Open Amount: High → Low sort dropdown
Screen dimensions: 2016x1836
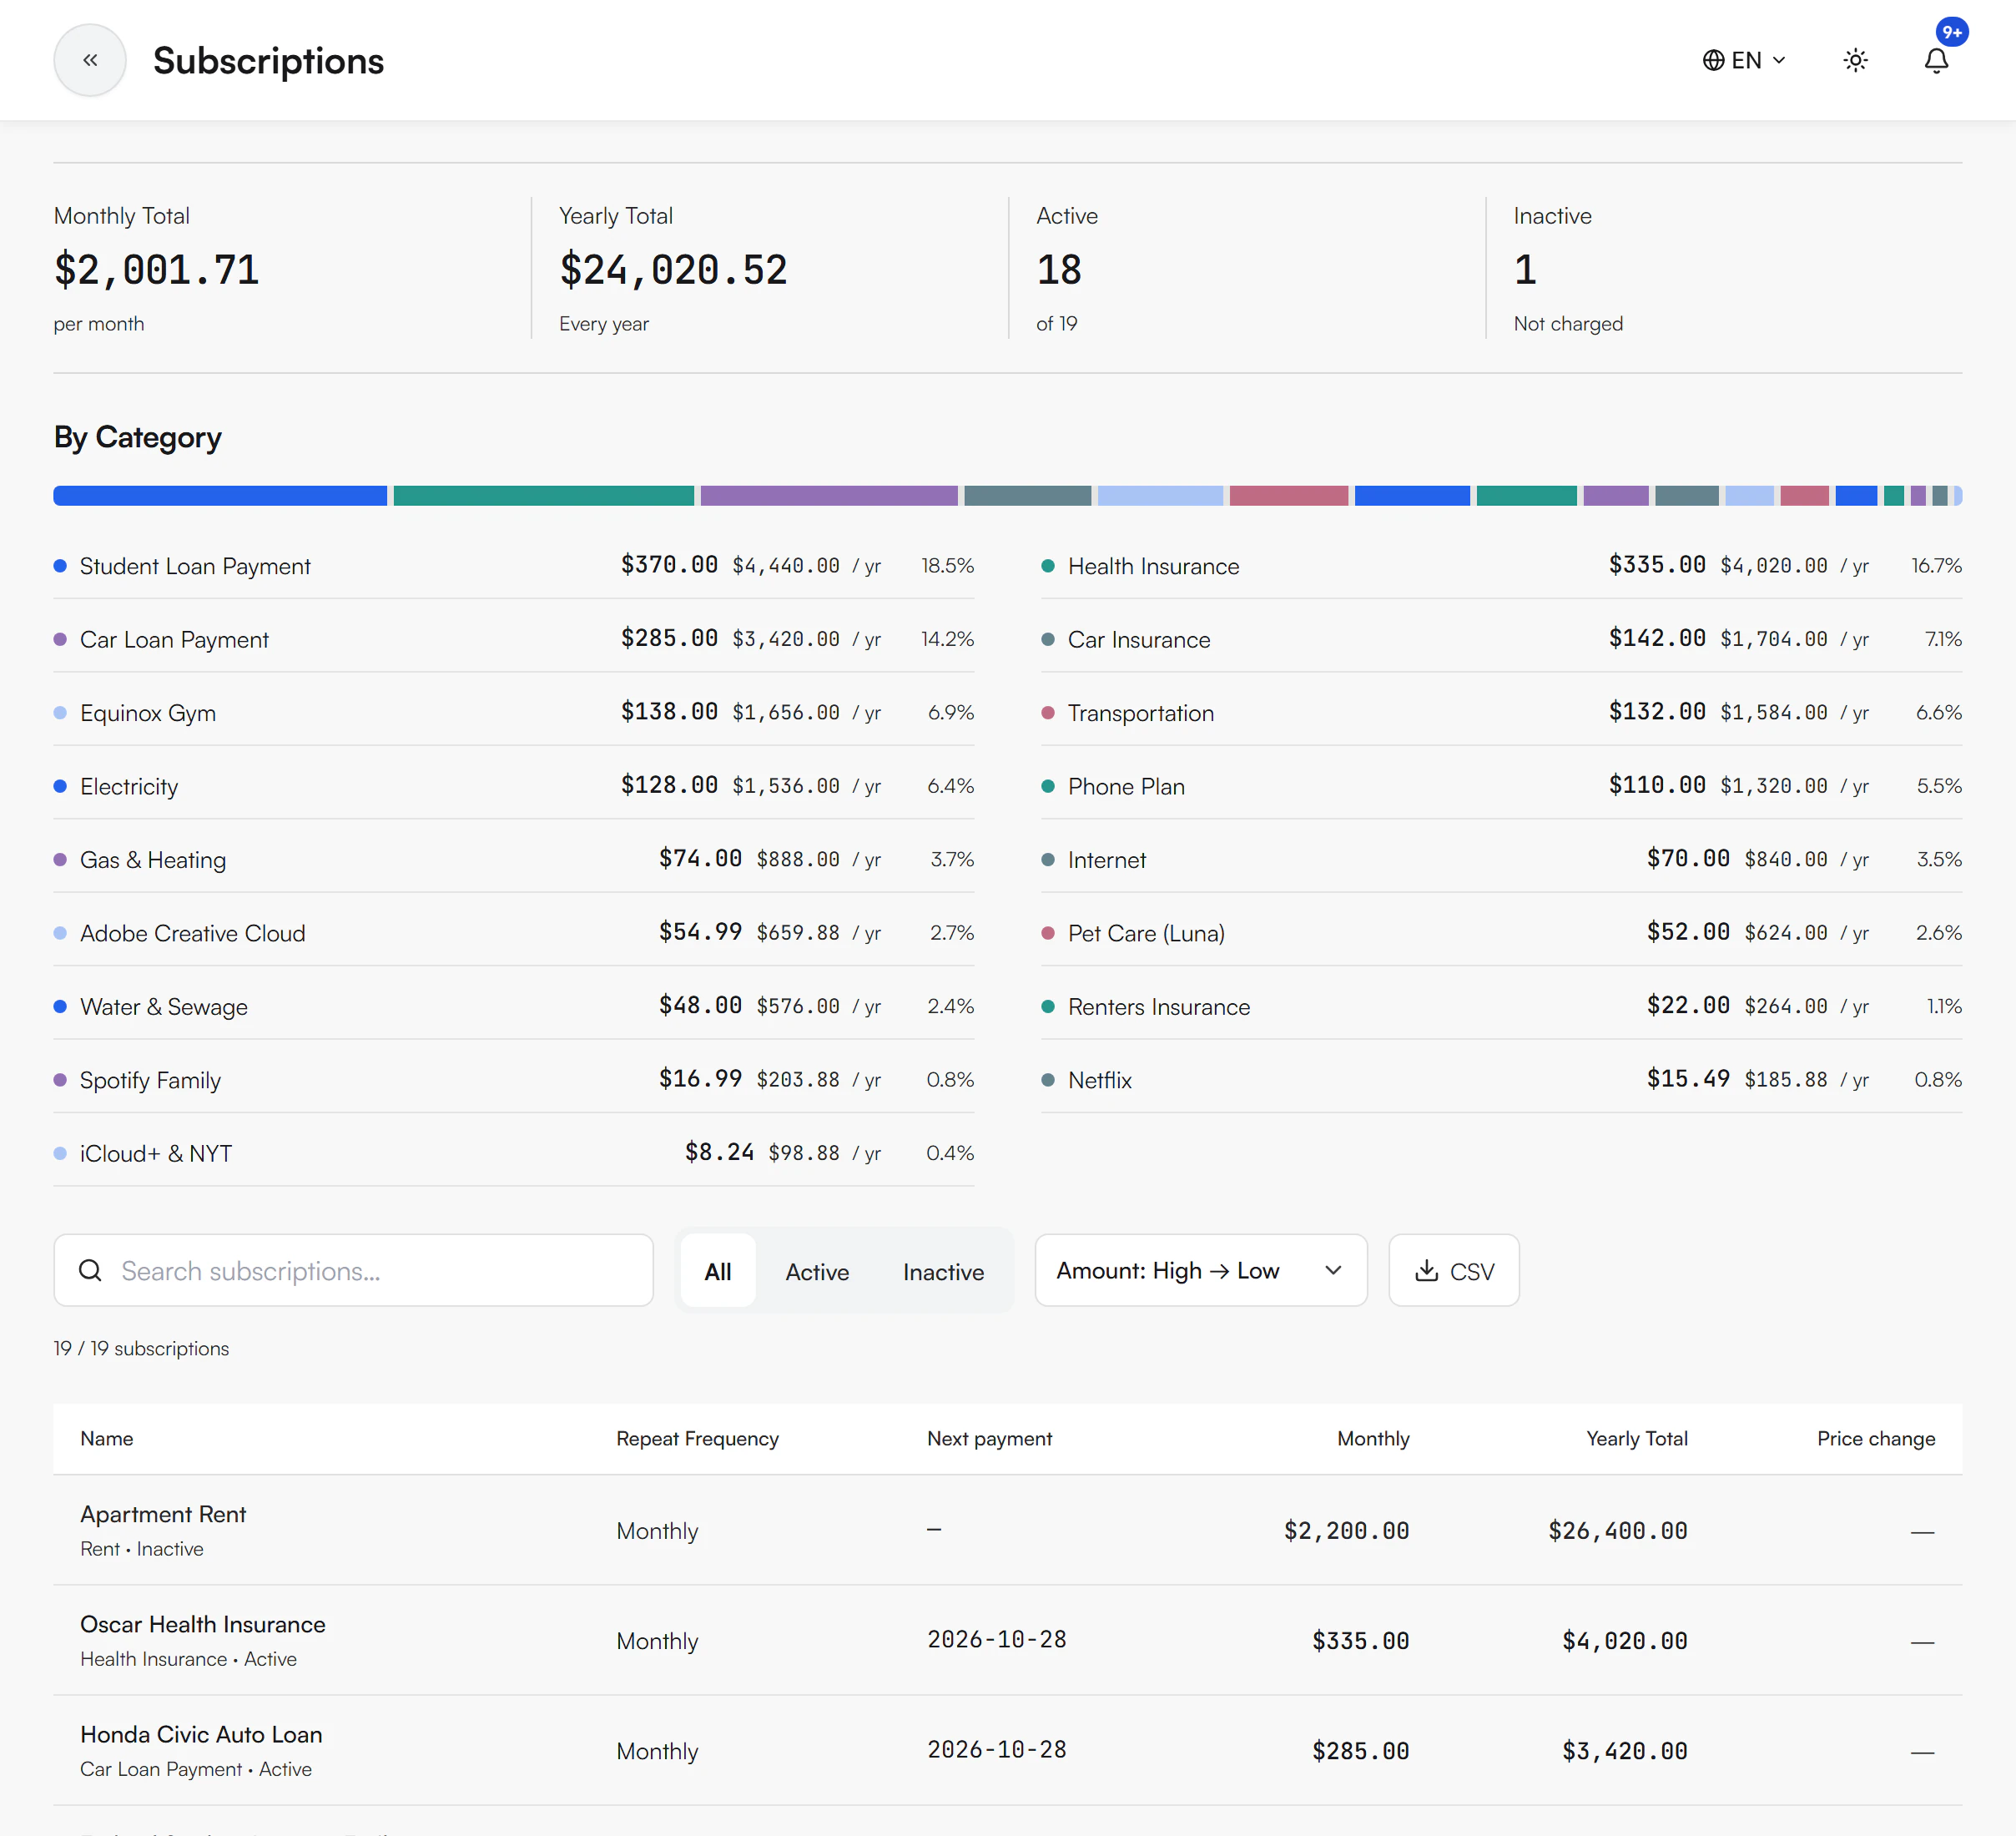(x=1200, y=1270)
